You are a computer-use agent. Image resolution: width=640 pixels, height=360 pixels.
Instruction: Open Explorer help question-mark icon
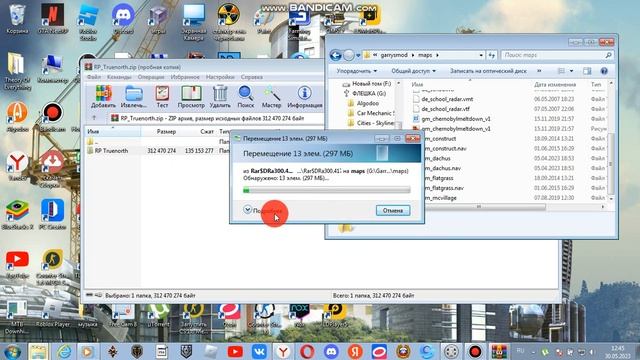pos(604,71)
